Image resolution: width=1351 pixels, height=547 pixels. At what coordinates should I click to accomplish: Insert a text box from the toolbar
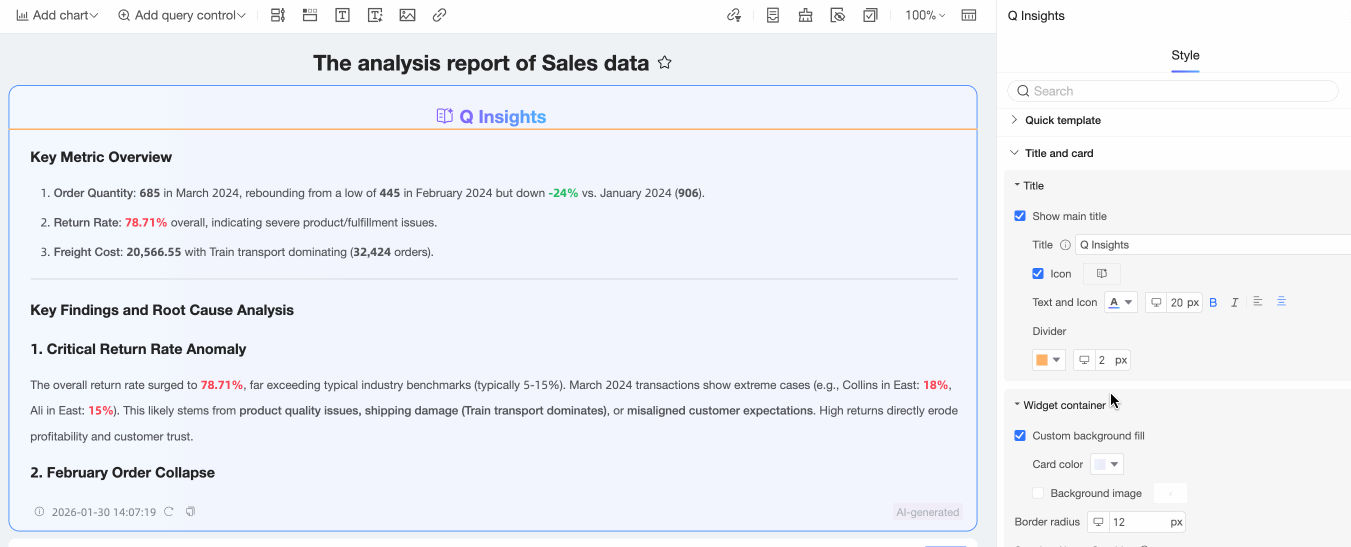coord(343,15)
